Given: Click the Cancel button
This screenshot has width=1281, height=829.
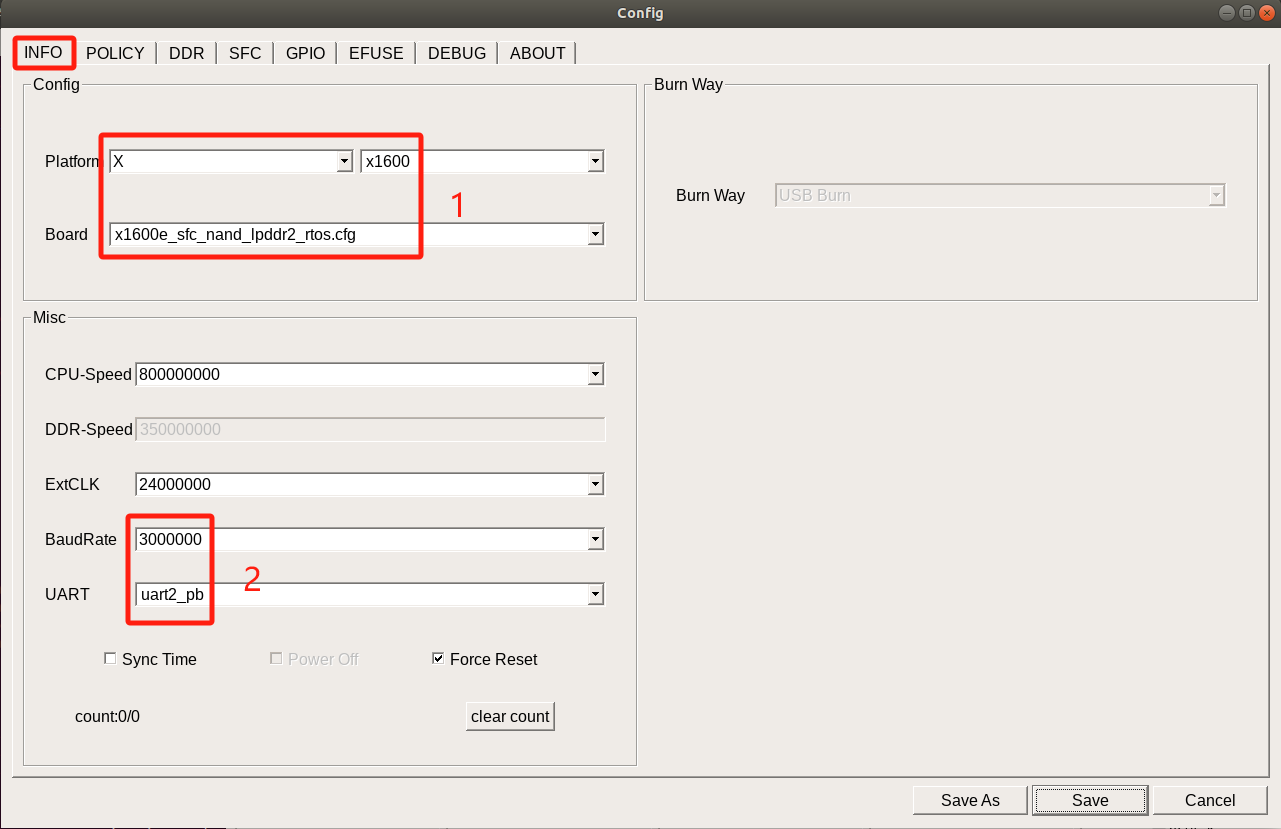Looking at the screenshot, I should [x=1210, y=800].
